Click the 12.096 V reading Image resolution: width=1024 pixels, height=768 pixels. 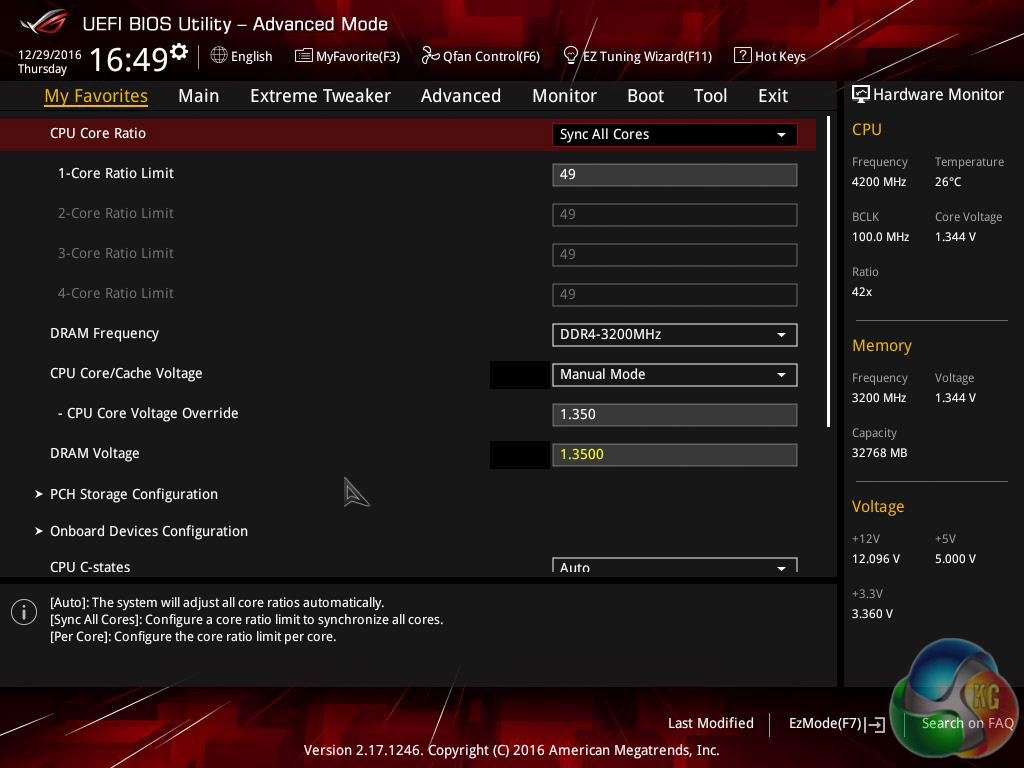click(876, 559)
